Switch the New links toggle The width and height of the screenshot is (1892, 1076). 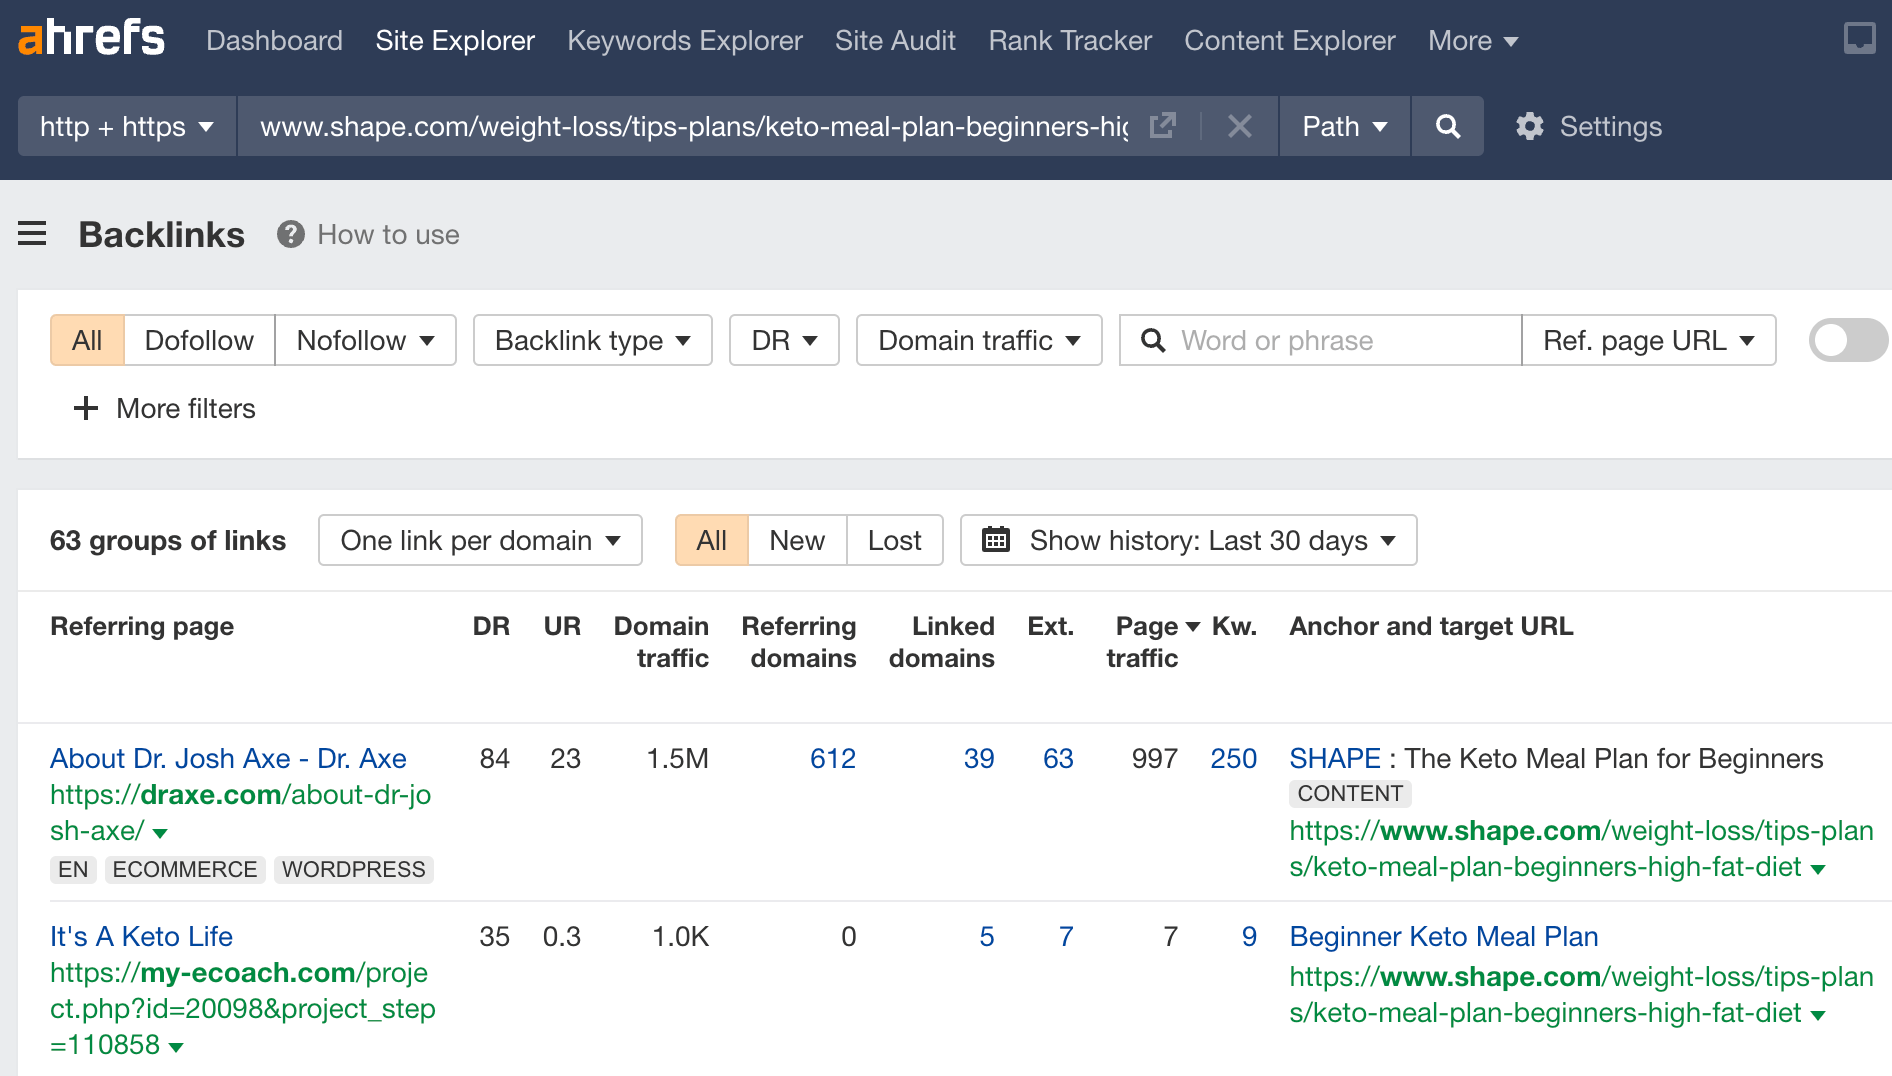coord(796,540)
